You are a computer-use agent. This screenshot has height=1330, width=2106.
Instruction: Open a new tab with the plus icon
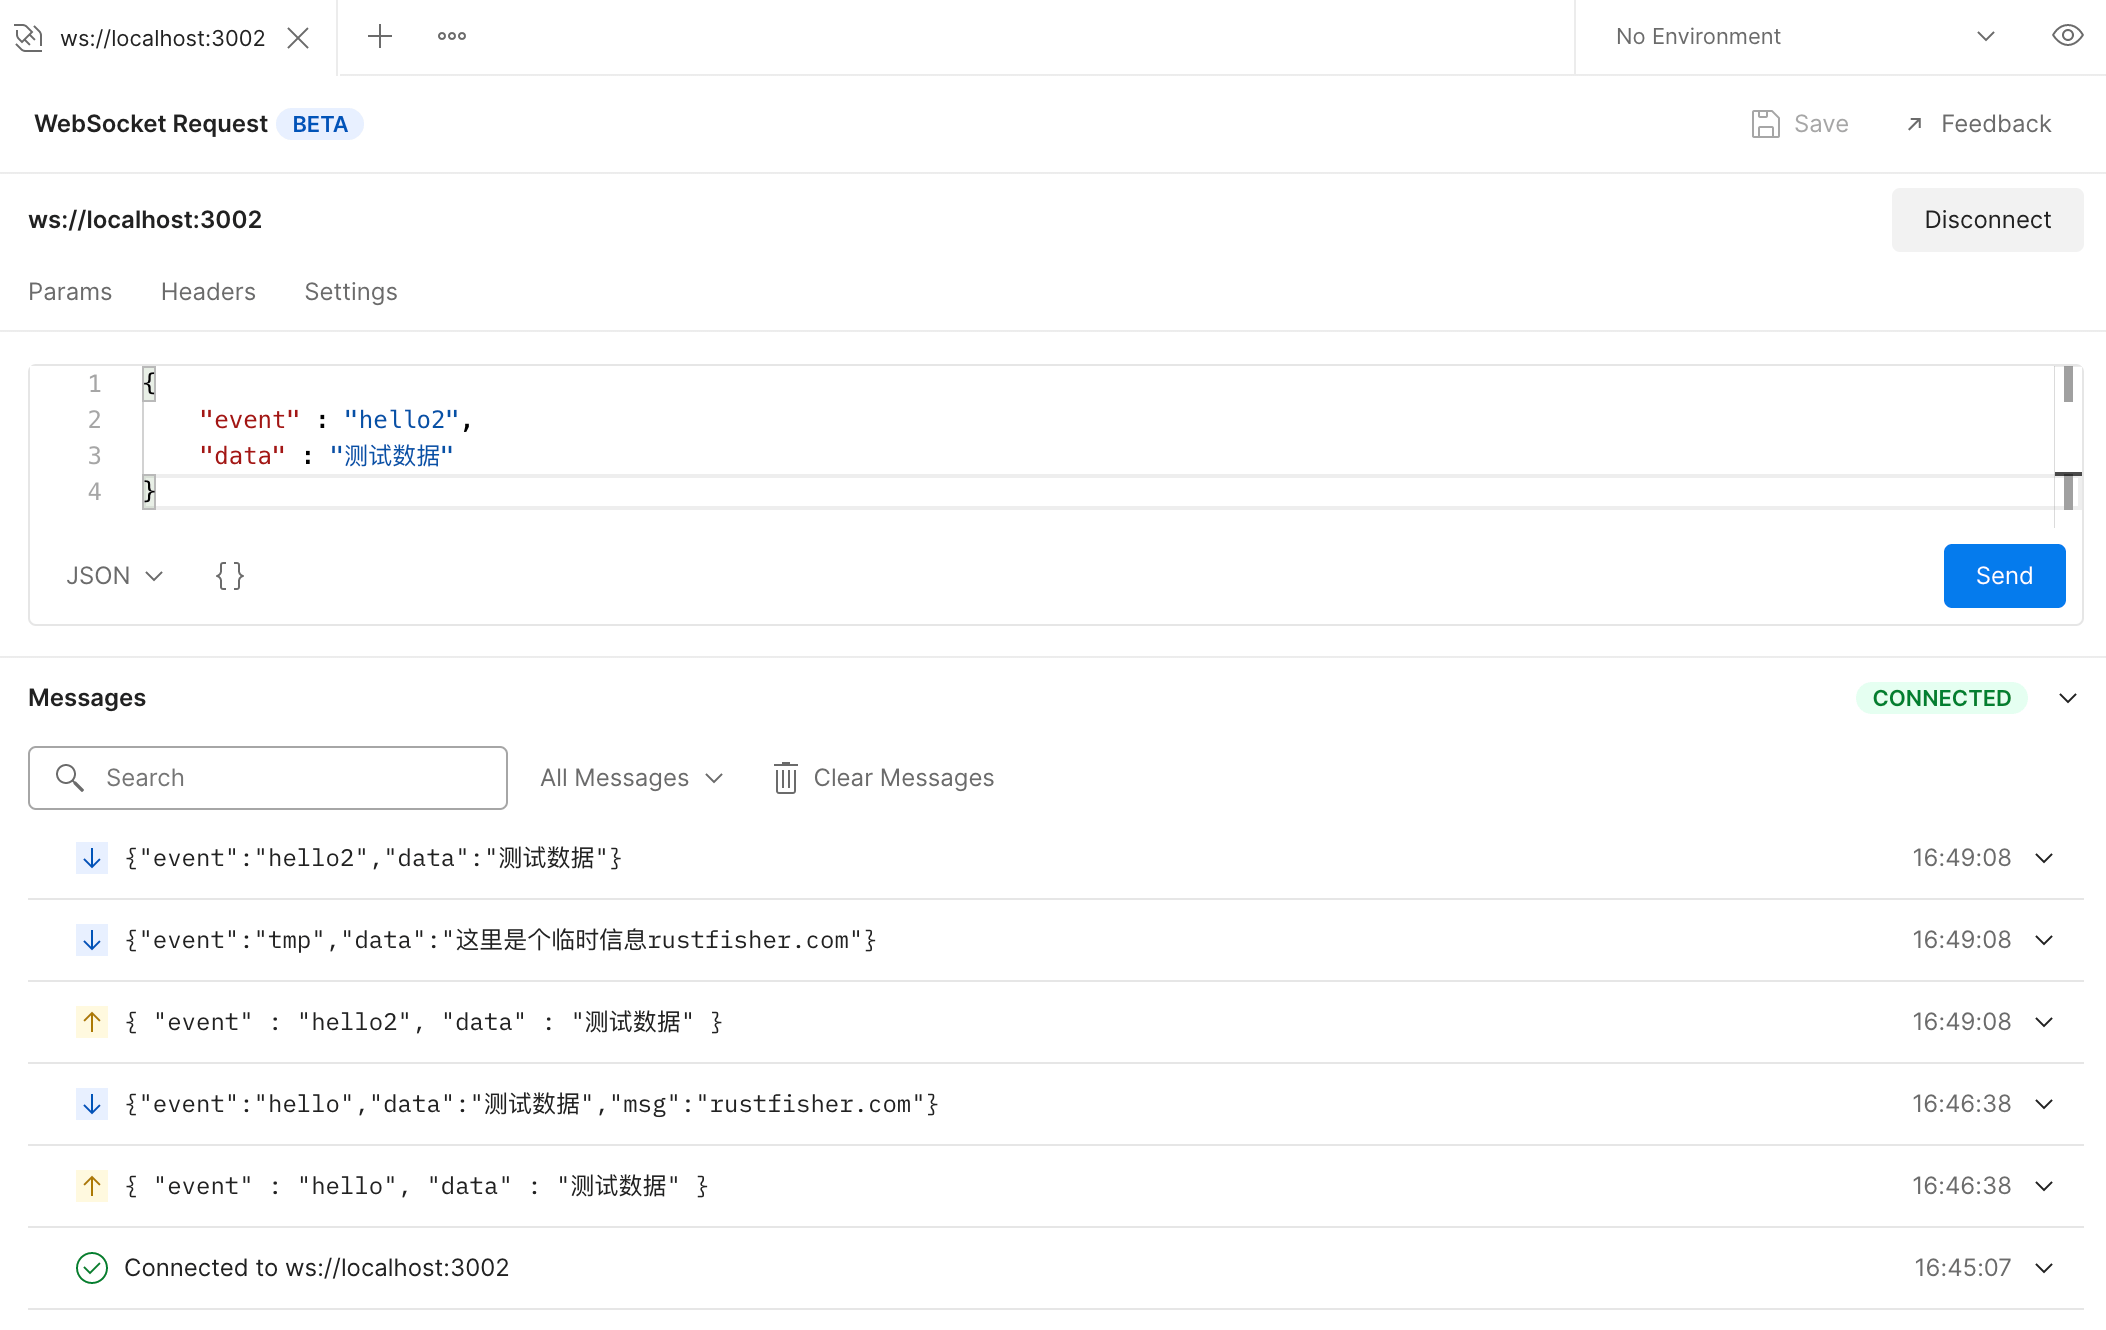379,37
